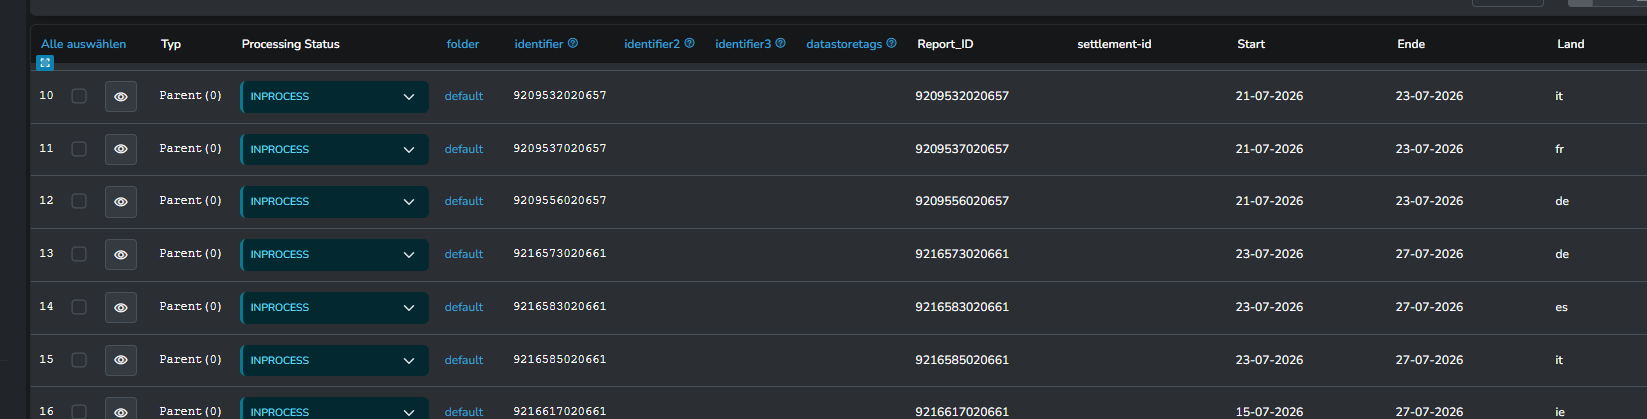Image resolution: width=1647 pixels, height=419 pixels.
Task: Open the eye preview for row 13
Action: click(121, 254)
